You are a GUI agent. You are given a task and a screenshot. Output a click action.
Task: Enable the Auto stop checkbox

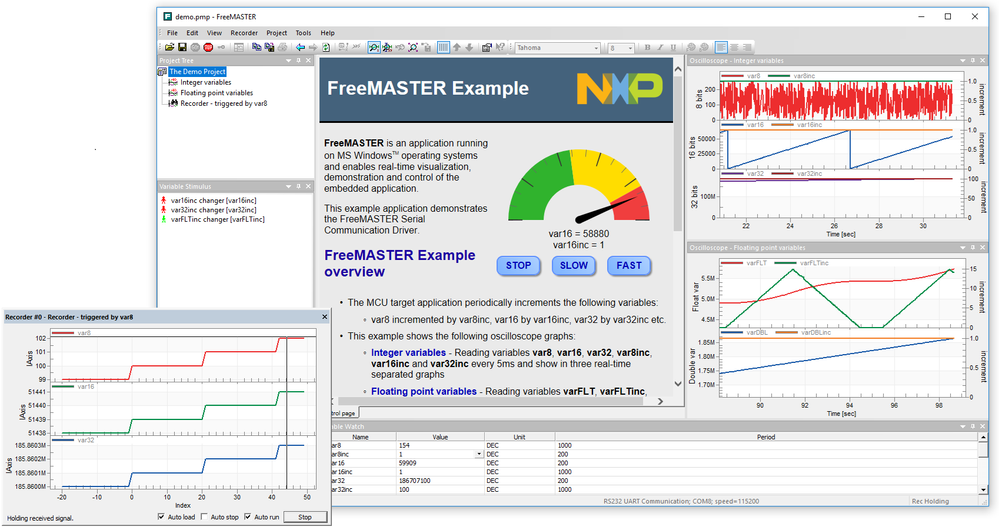tap(205, 517)
